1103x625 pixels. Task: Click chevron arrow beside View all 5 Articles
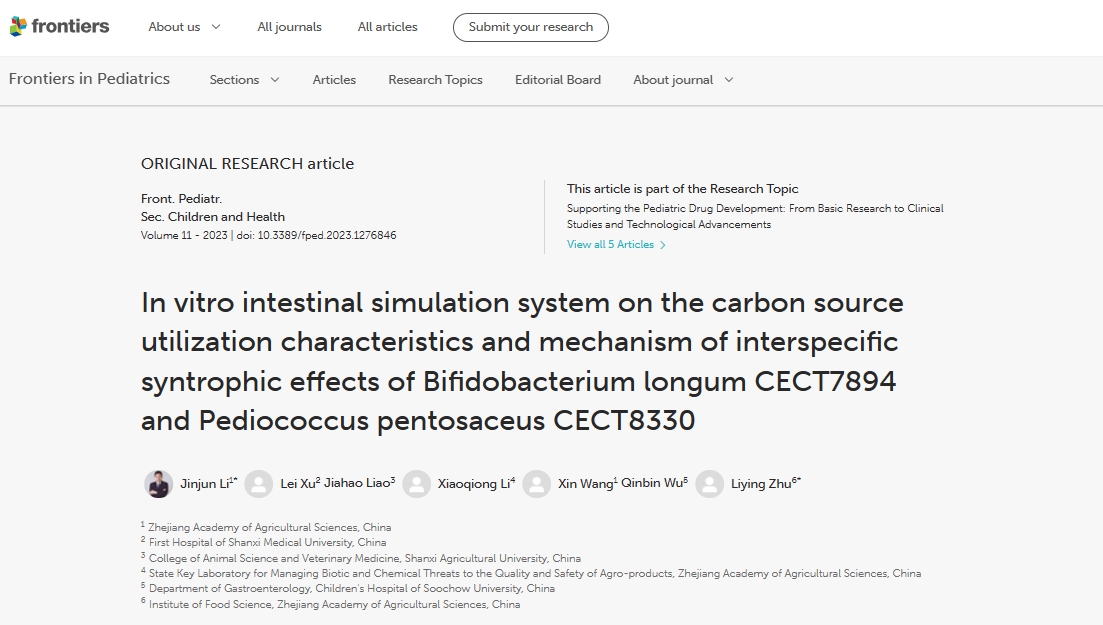click(663, 245)
